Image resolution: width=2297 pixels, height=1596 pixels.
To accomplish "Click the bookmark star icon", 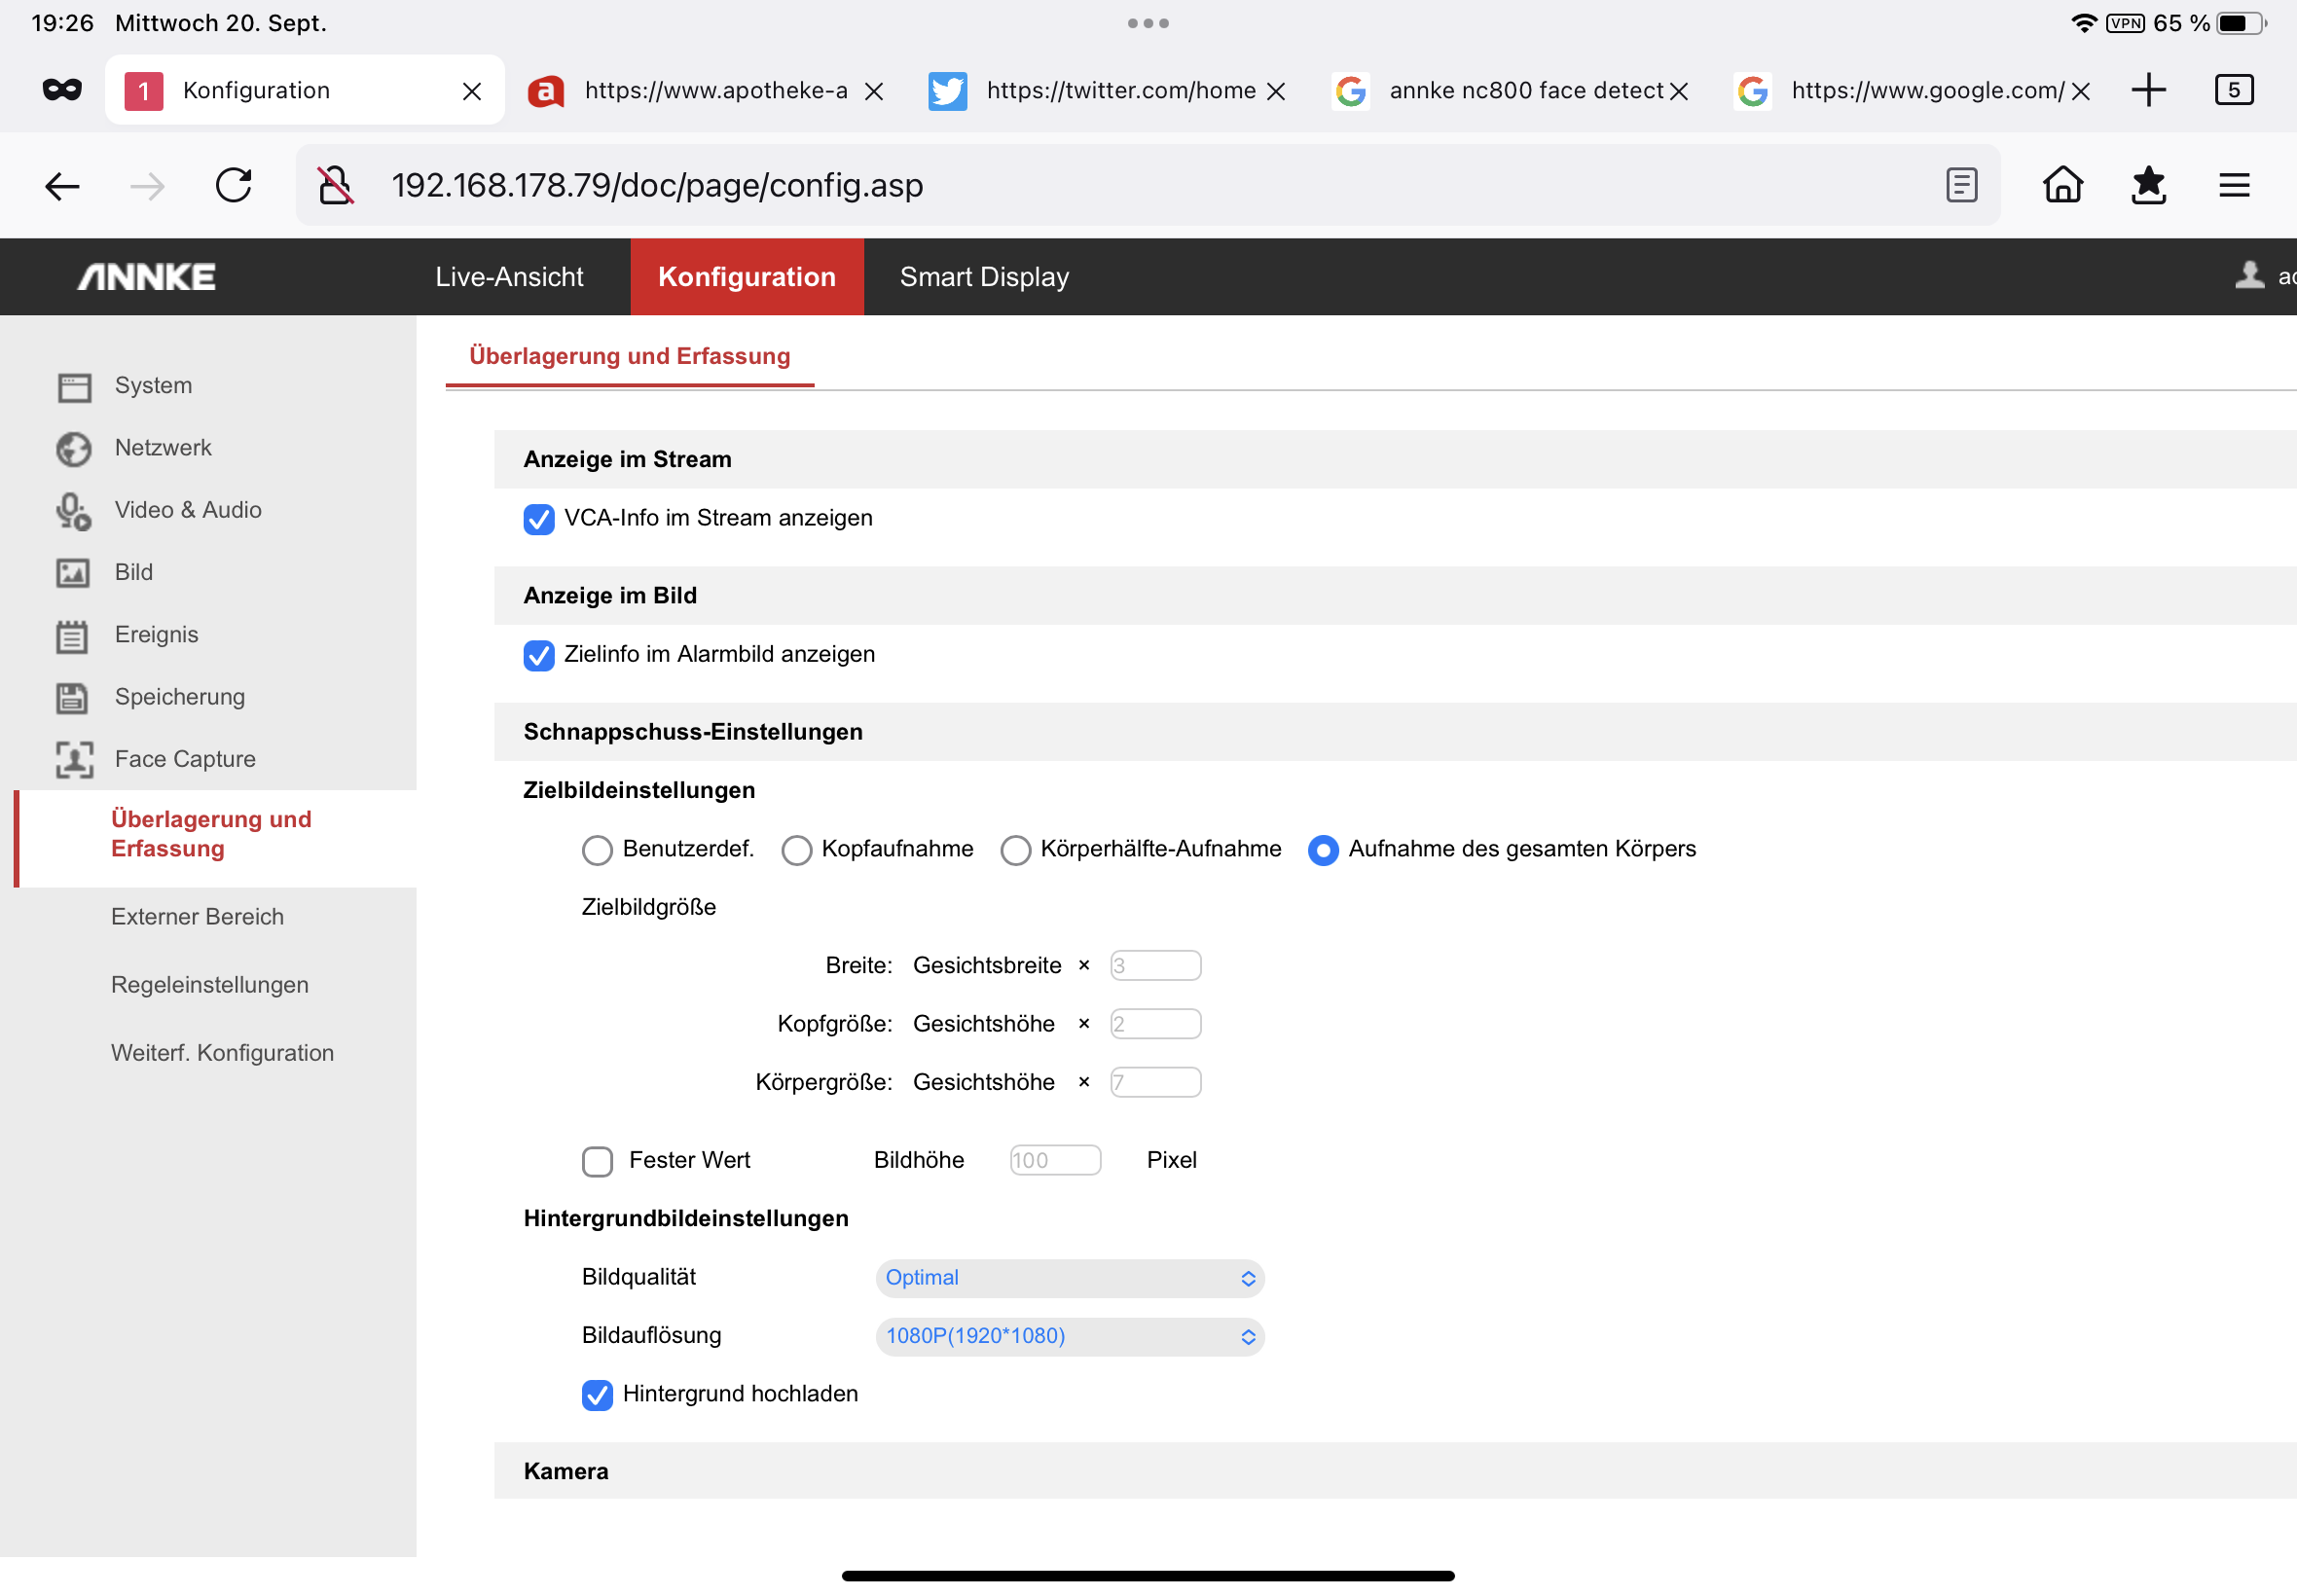I will point(2148,185).
